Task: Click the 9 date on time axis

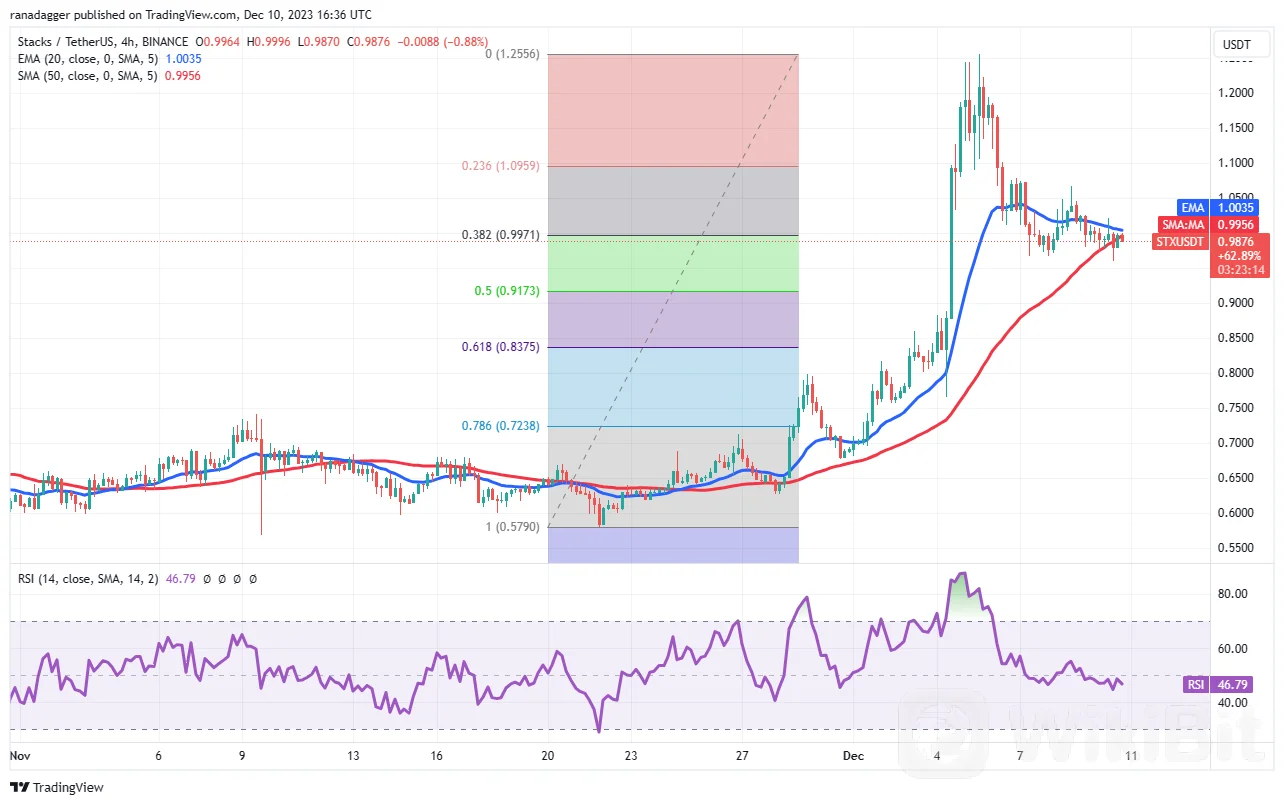Action: pyautogui.click(x=242, y=757)
